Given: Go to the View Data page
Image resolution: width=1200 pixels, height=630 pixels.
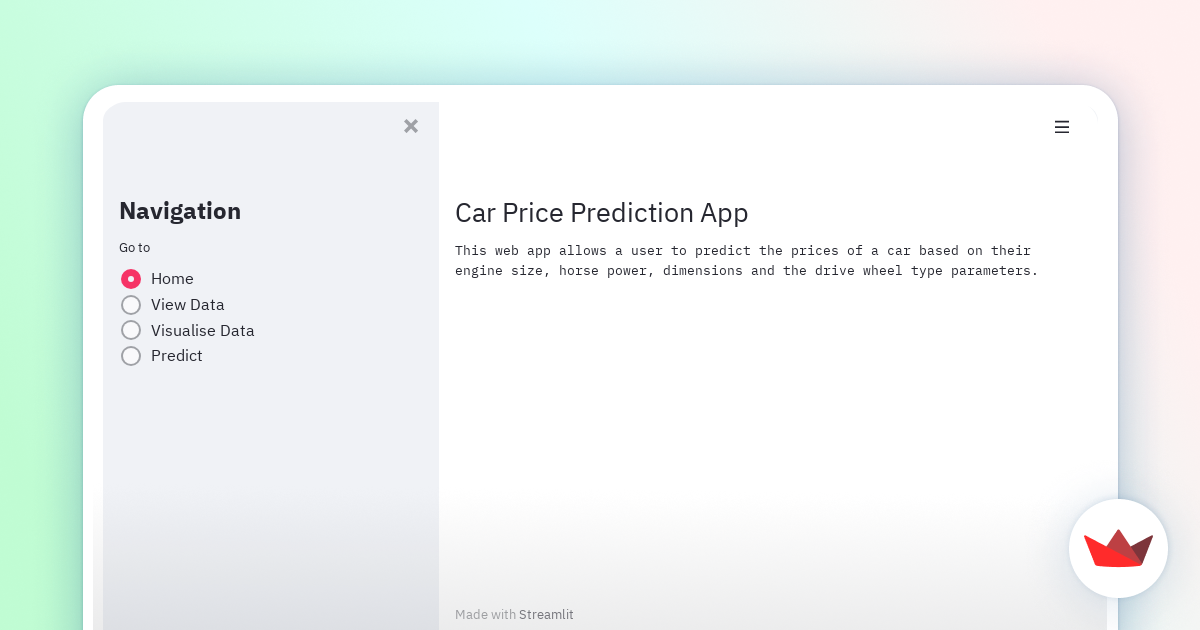Looking at the screenshot, I should click(187, 304).
